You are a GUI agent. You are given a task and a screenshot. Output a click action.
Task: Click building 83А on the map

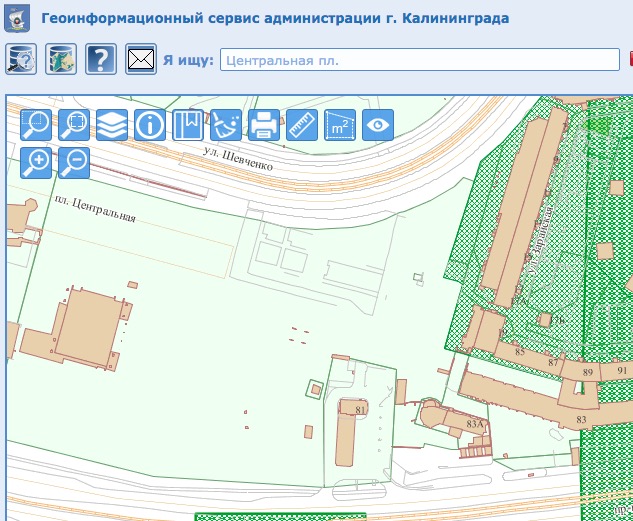[475, 424]
